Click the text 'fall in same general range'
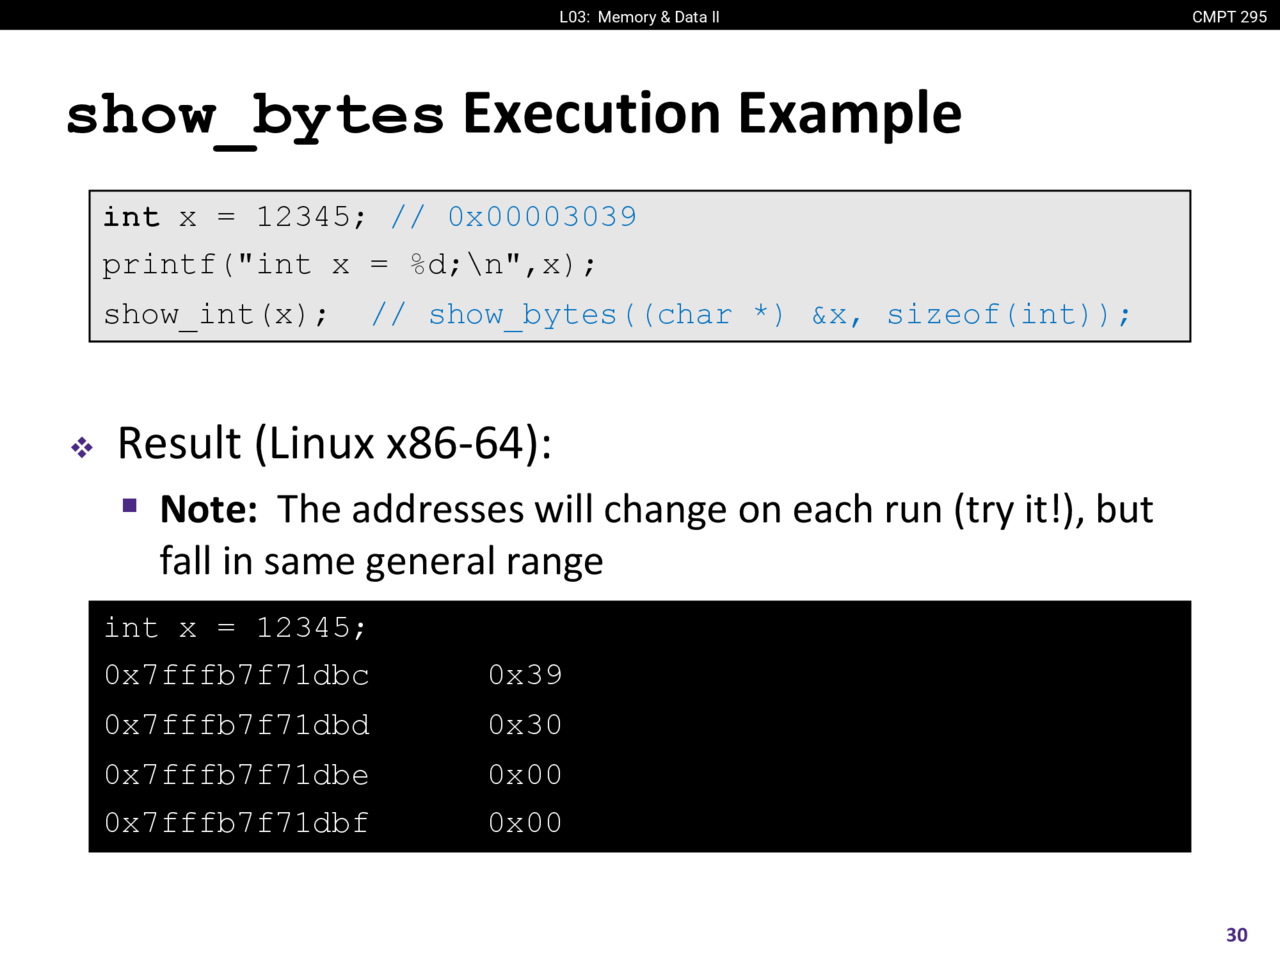This screenshot has height=960, width=1280. [381, 561]
